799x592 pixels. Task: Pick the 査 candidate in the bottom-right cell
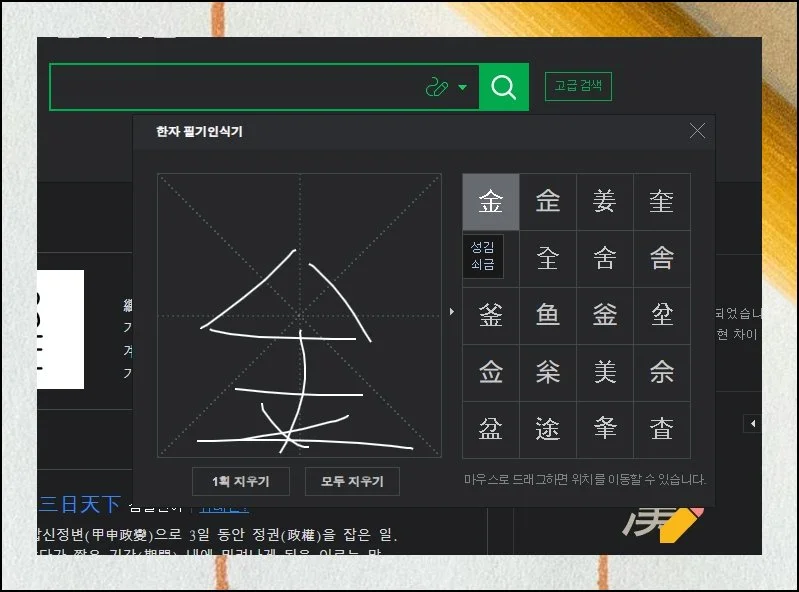click(x=661, y=430)
